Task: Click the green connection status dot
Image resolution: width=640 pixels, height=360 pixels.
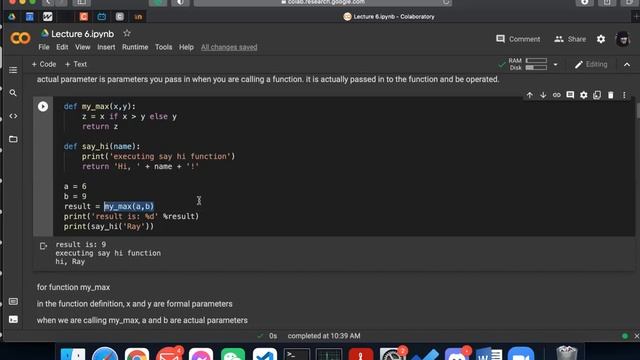Action: (624, 336)
